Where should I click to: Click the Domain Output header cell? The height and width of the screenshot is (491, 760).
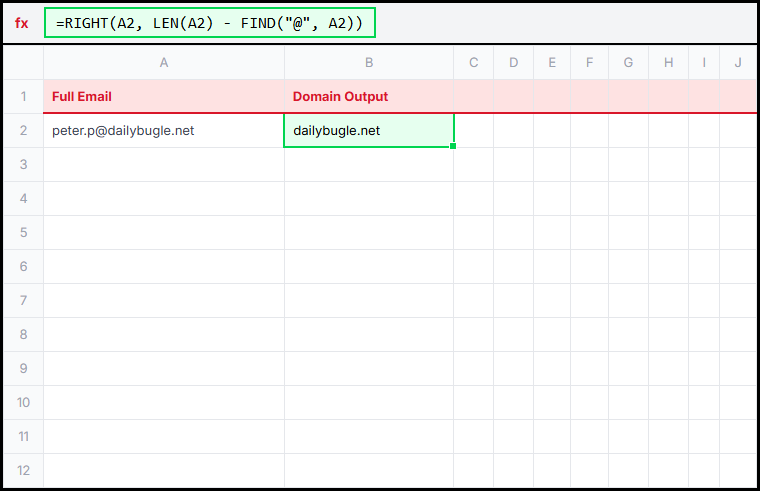[x=368, y=97]
